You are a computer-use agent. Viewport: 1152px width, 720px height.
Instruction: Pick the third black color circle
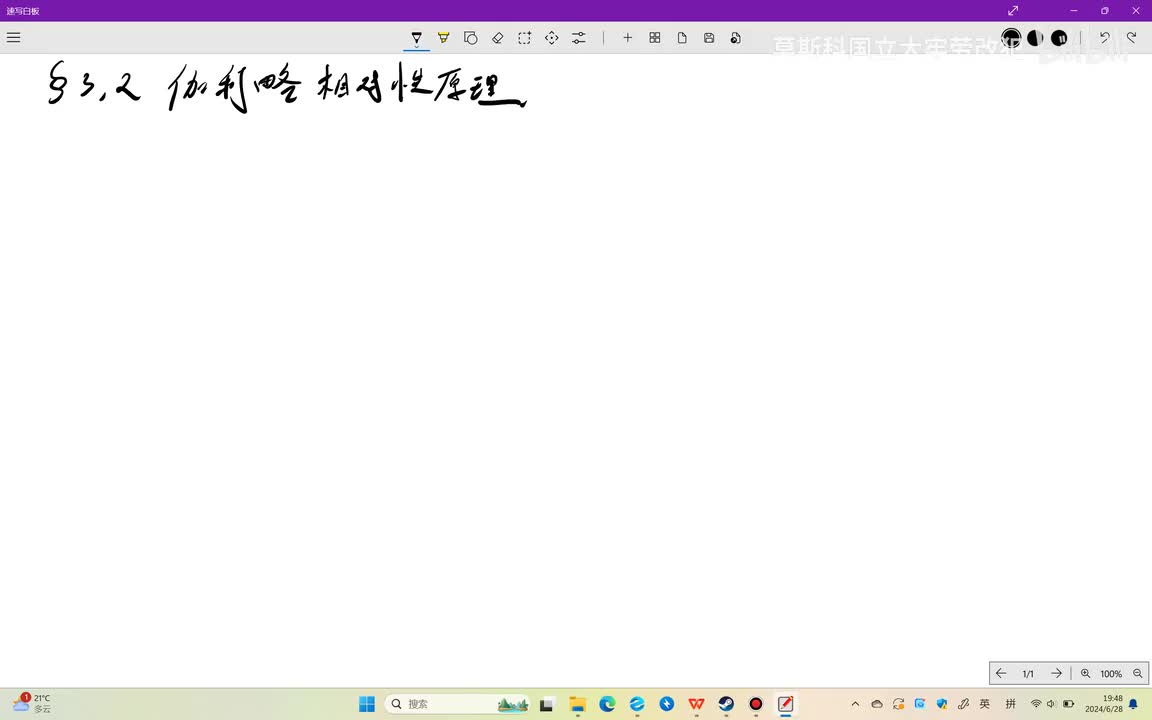1059,37
